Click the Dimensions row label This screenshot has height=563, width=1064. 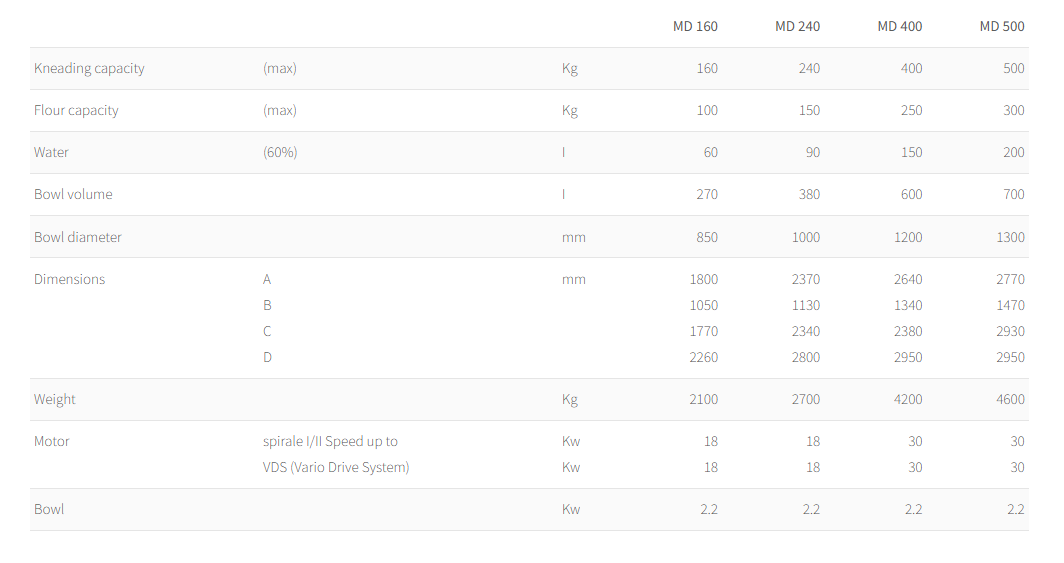(69, 279)
